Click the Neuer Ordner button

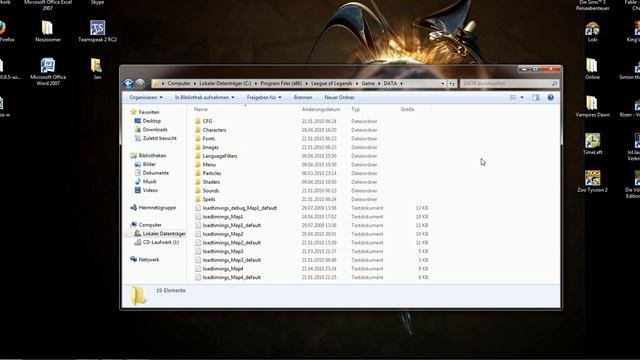click(x=339, y=98)
